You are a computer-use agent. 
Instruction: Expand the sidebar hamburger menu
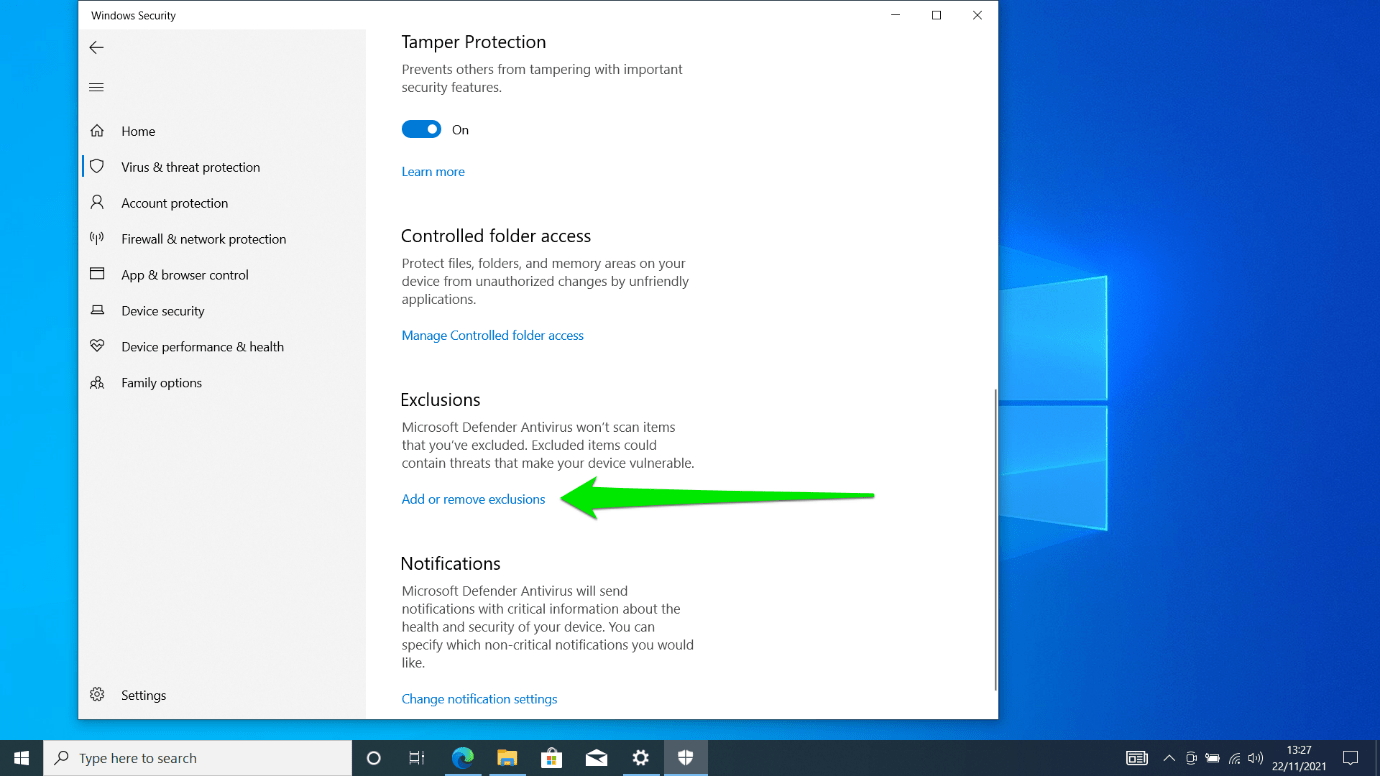96,86
